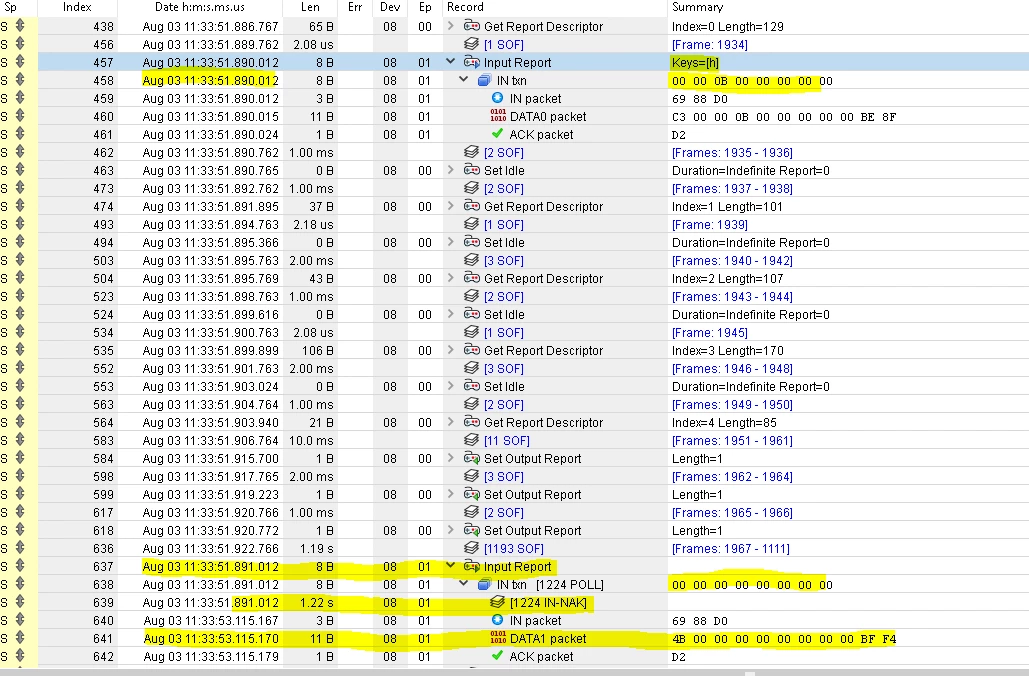This screenshot has width=1029, height=676.
Task: Select length cell '1.22 s' in row 639
Action: click(x=316, y=602)
